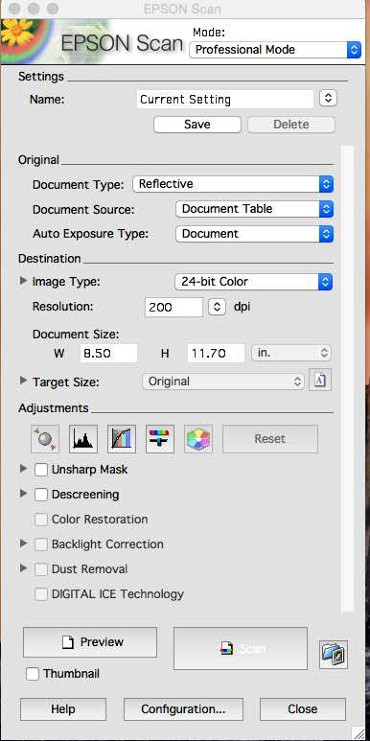Click the large Scan button
Image resolution: width=370 pixels, height=741 pixels.
[241, 648]
